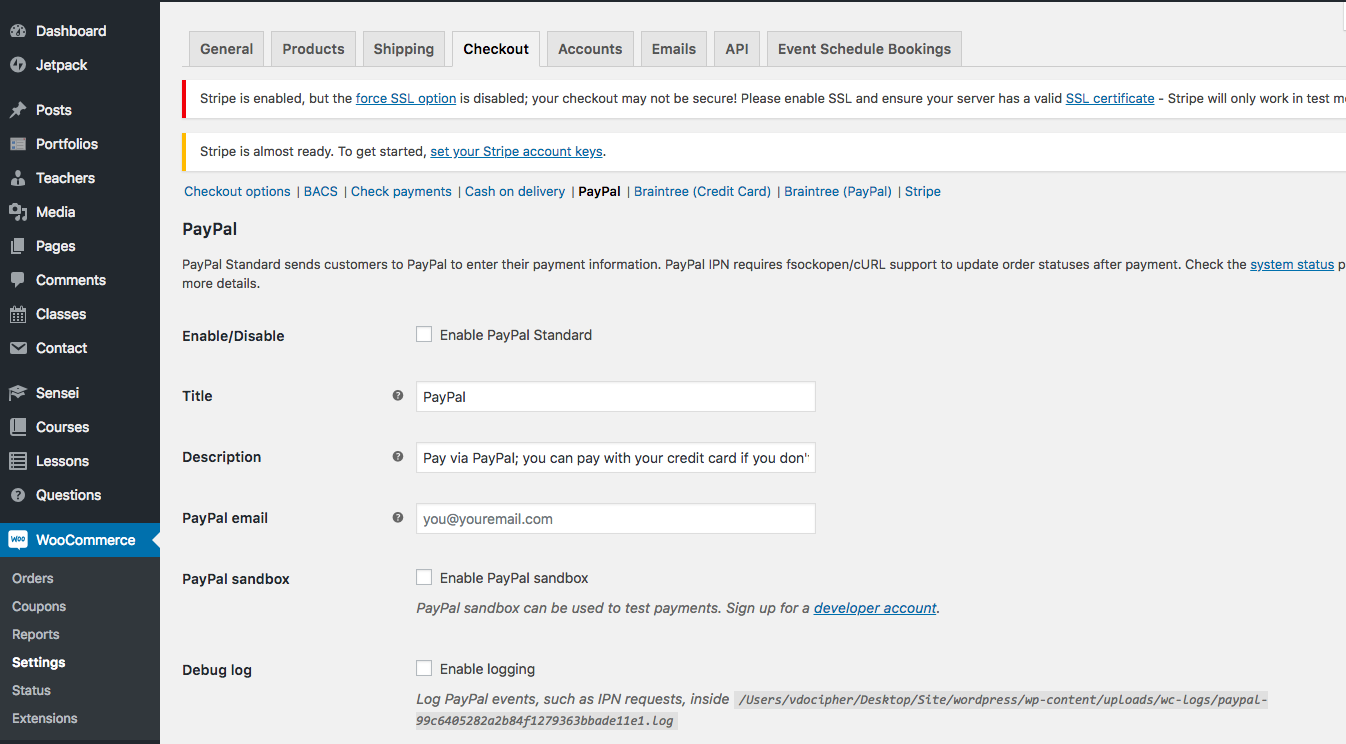Image resolution: width=1346 pixels, height=744 pixels.
Task: Click into the Description text field
Action: pos(616,458)
